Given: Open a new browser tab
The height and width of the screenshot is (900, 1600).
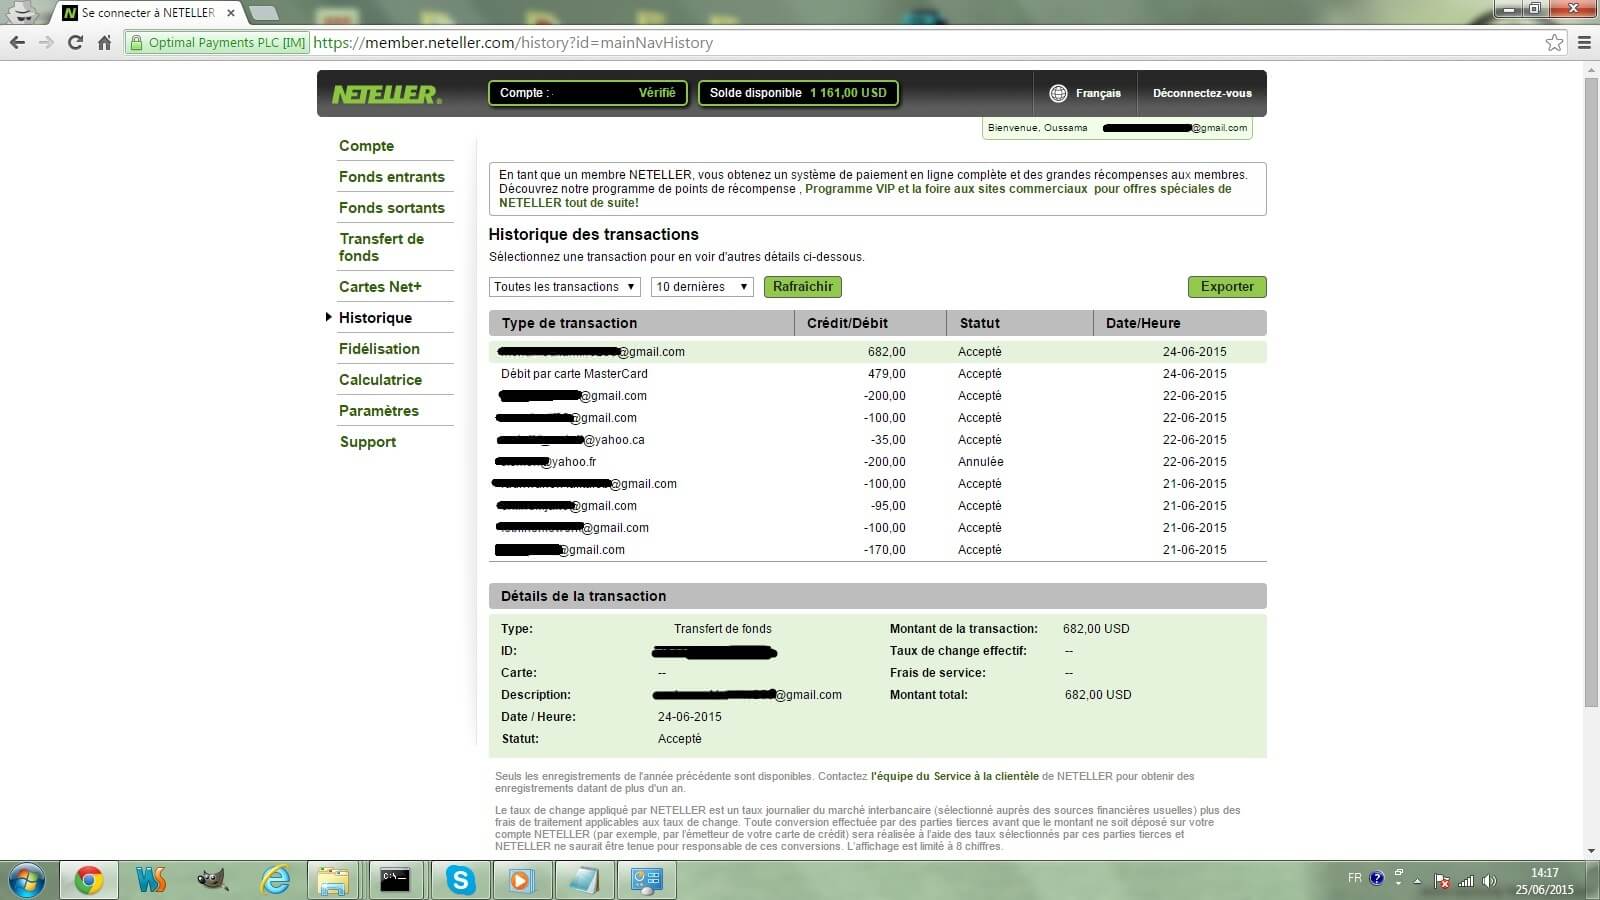Looking at the screenshot, I should (263, 13).
